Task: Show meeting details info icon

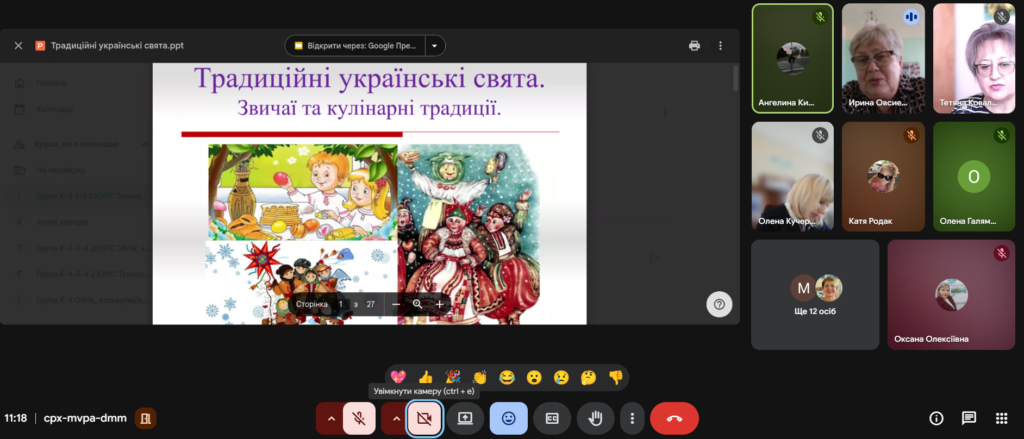Action: (x=936, y=418)
